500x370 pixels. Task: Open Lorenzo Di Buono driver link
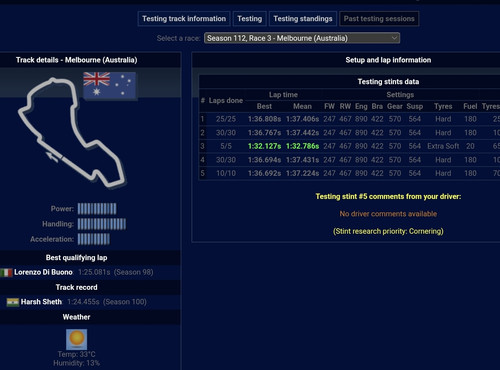coord(43,272)
